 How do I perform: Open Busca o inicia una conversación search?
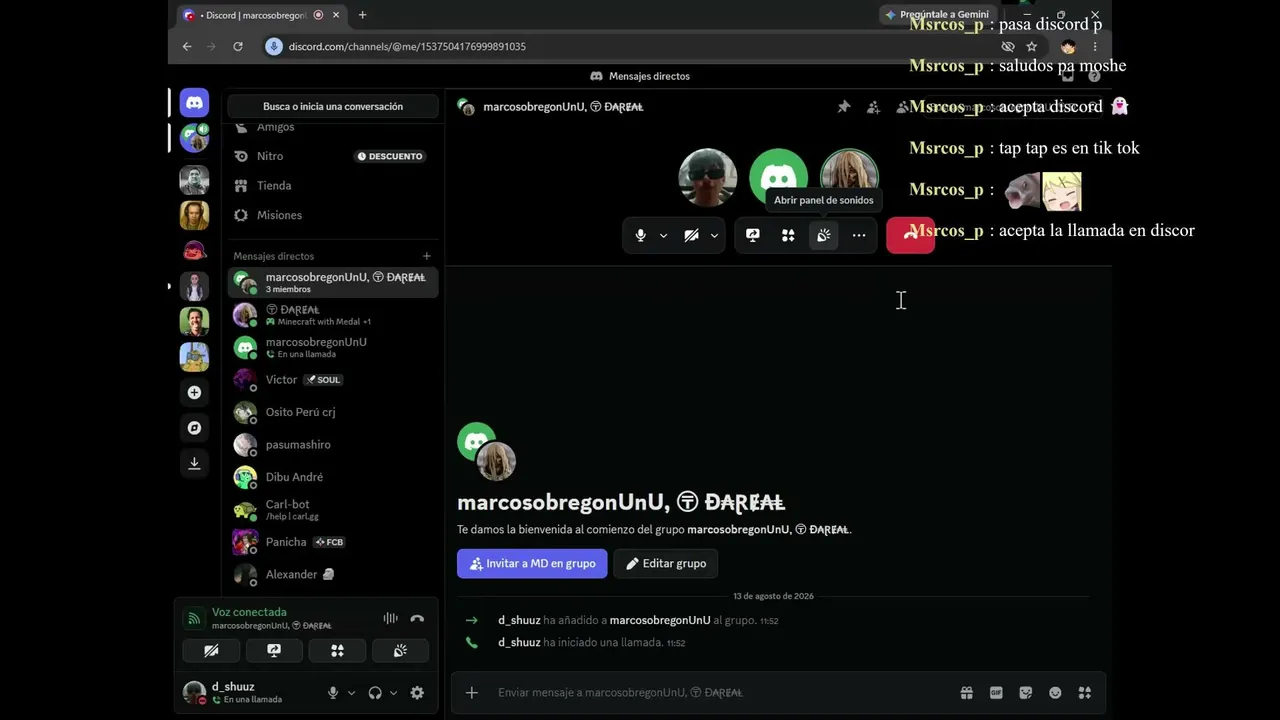333,106
